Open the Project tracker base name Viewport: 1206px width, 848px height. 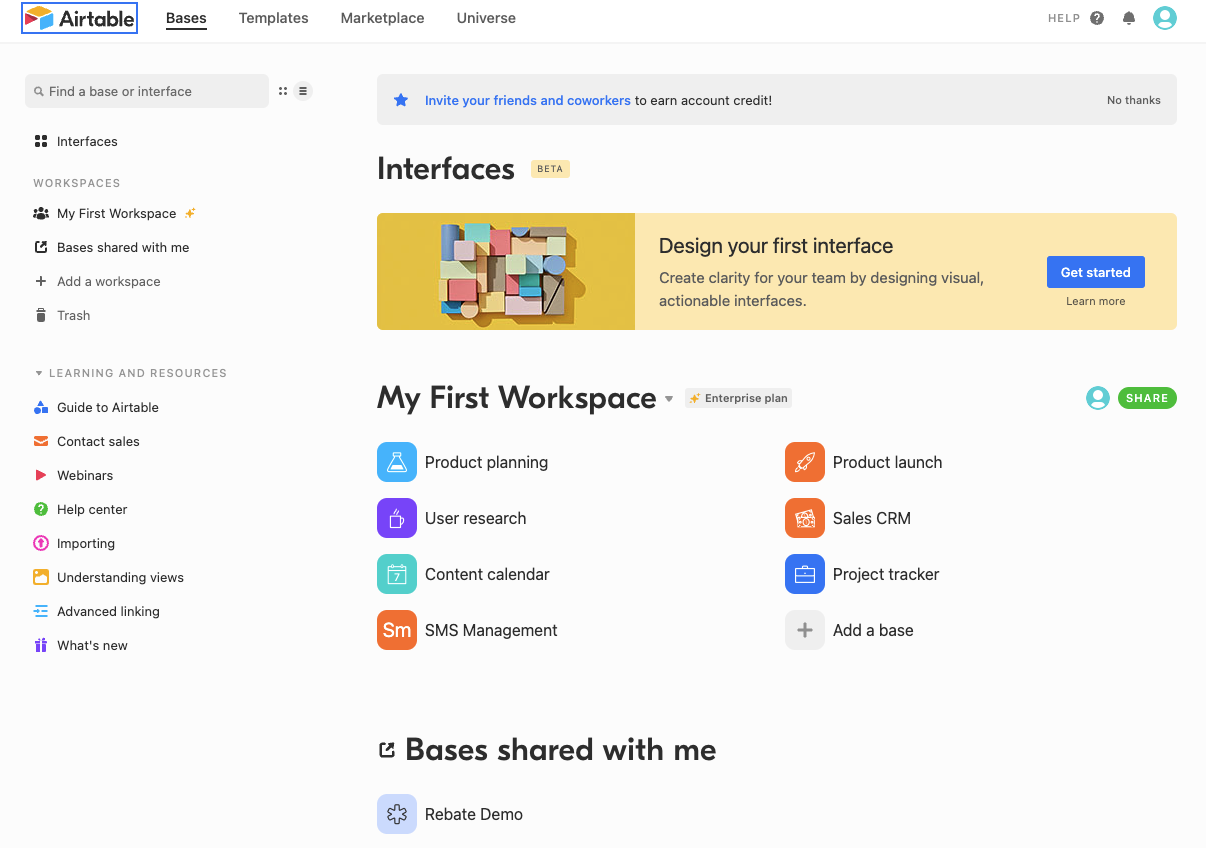(x=886, y=574)
